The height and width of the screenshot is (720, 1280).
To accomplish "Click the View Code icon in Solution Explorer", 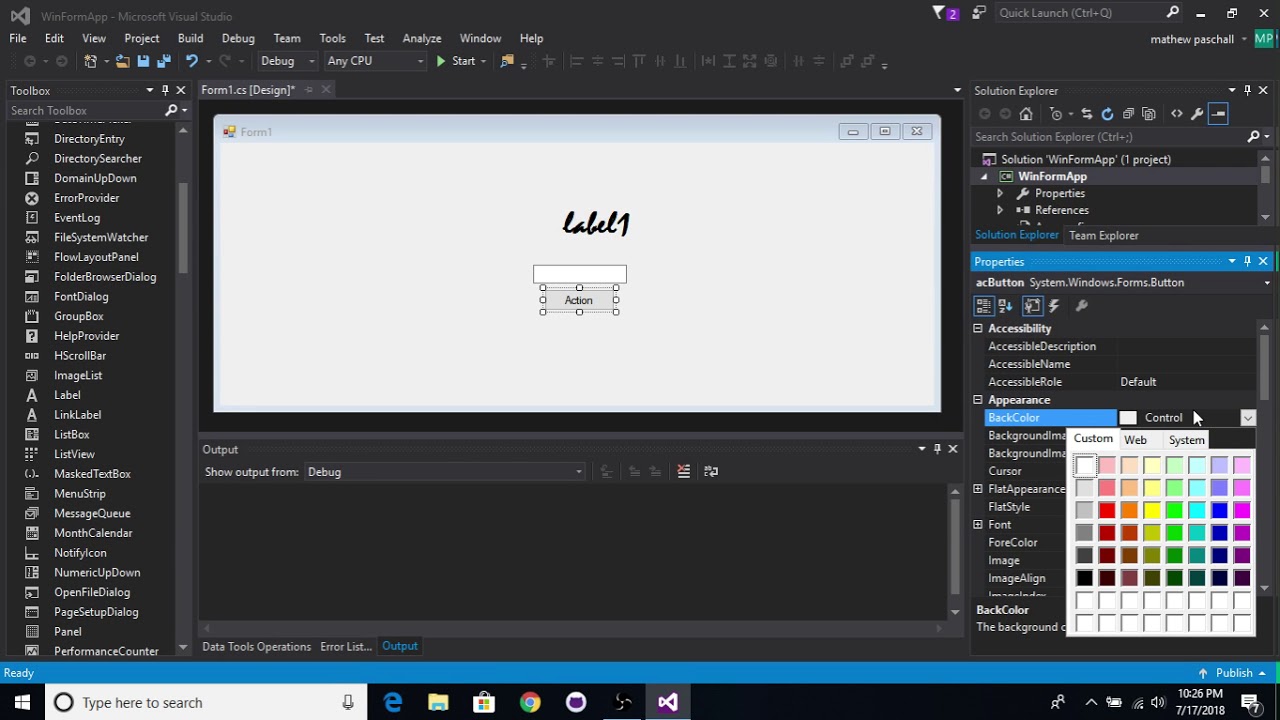I will tap(1177, 114).
